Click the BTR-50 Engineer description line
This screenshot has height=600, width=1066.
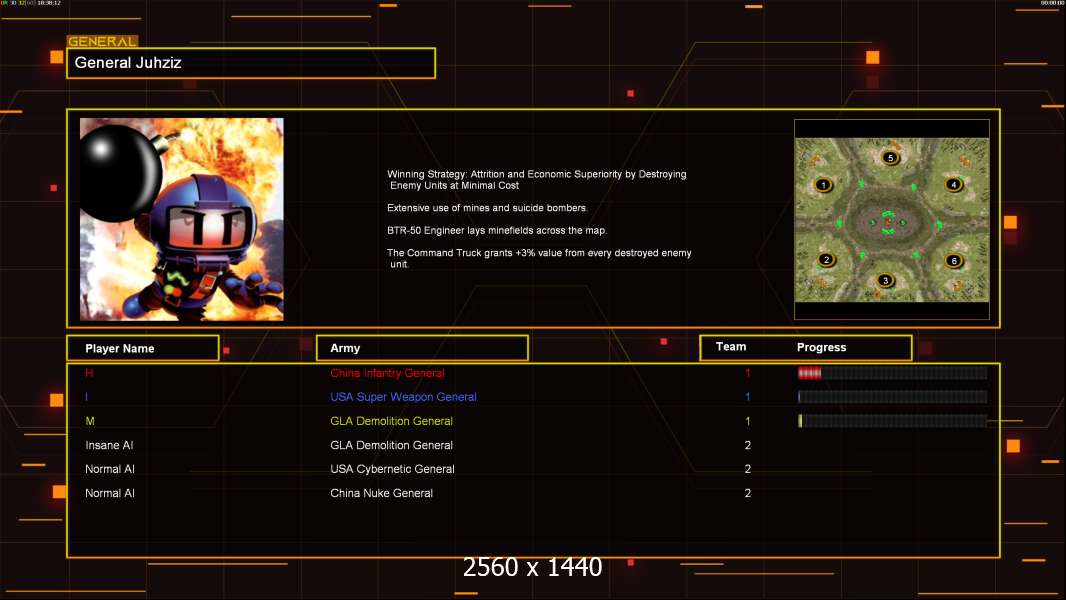[x=497, y=230]
